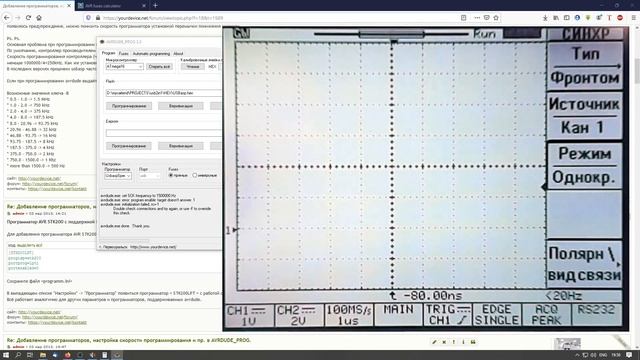Viewport: 640px width, 360px height.
Task: Open Task View on the taskbar
Action: click(x=30, y=355)
